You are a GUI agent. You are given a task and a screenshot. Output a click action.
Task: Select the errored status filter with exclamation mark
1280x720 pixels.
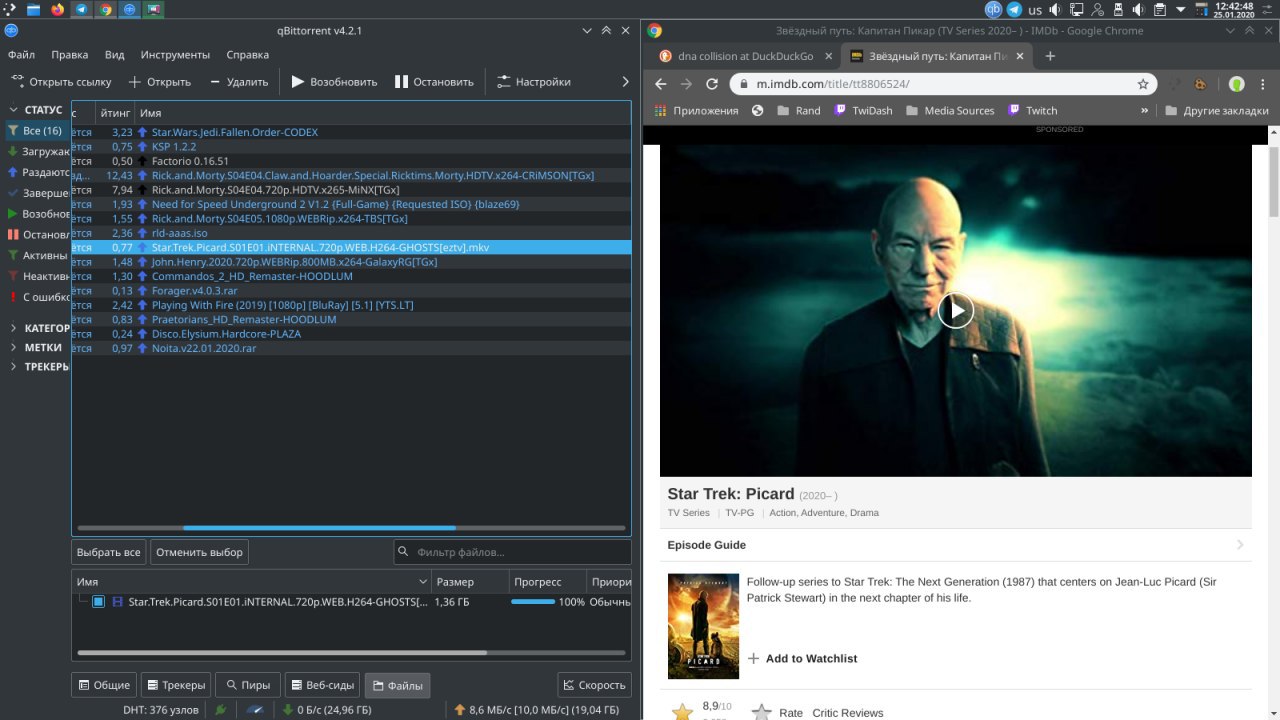point(37,297)
